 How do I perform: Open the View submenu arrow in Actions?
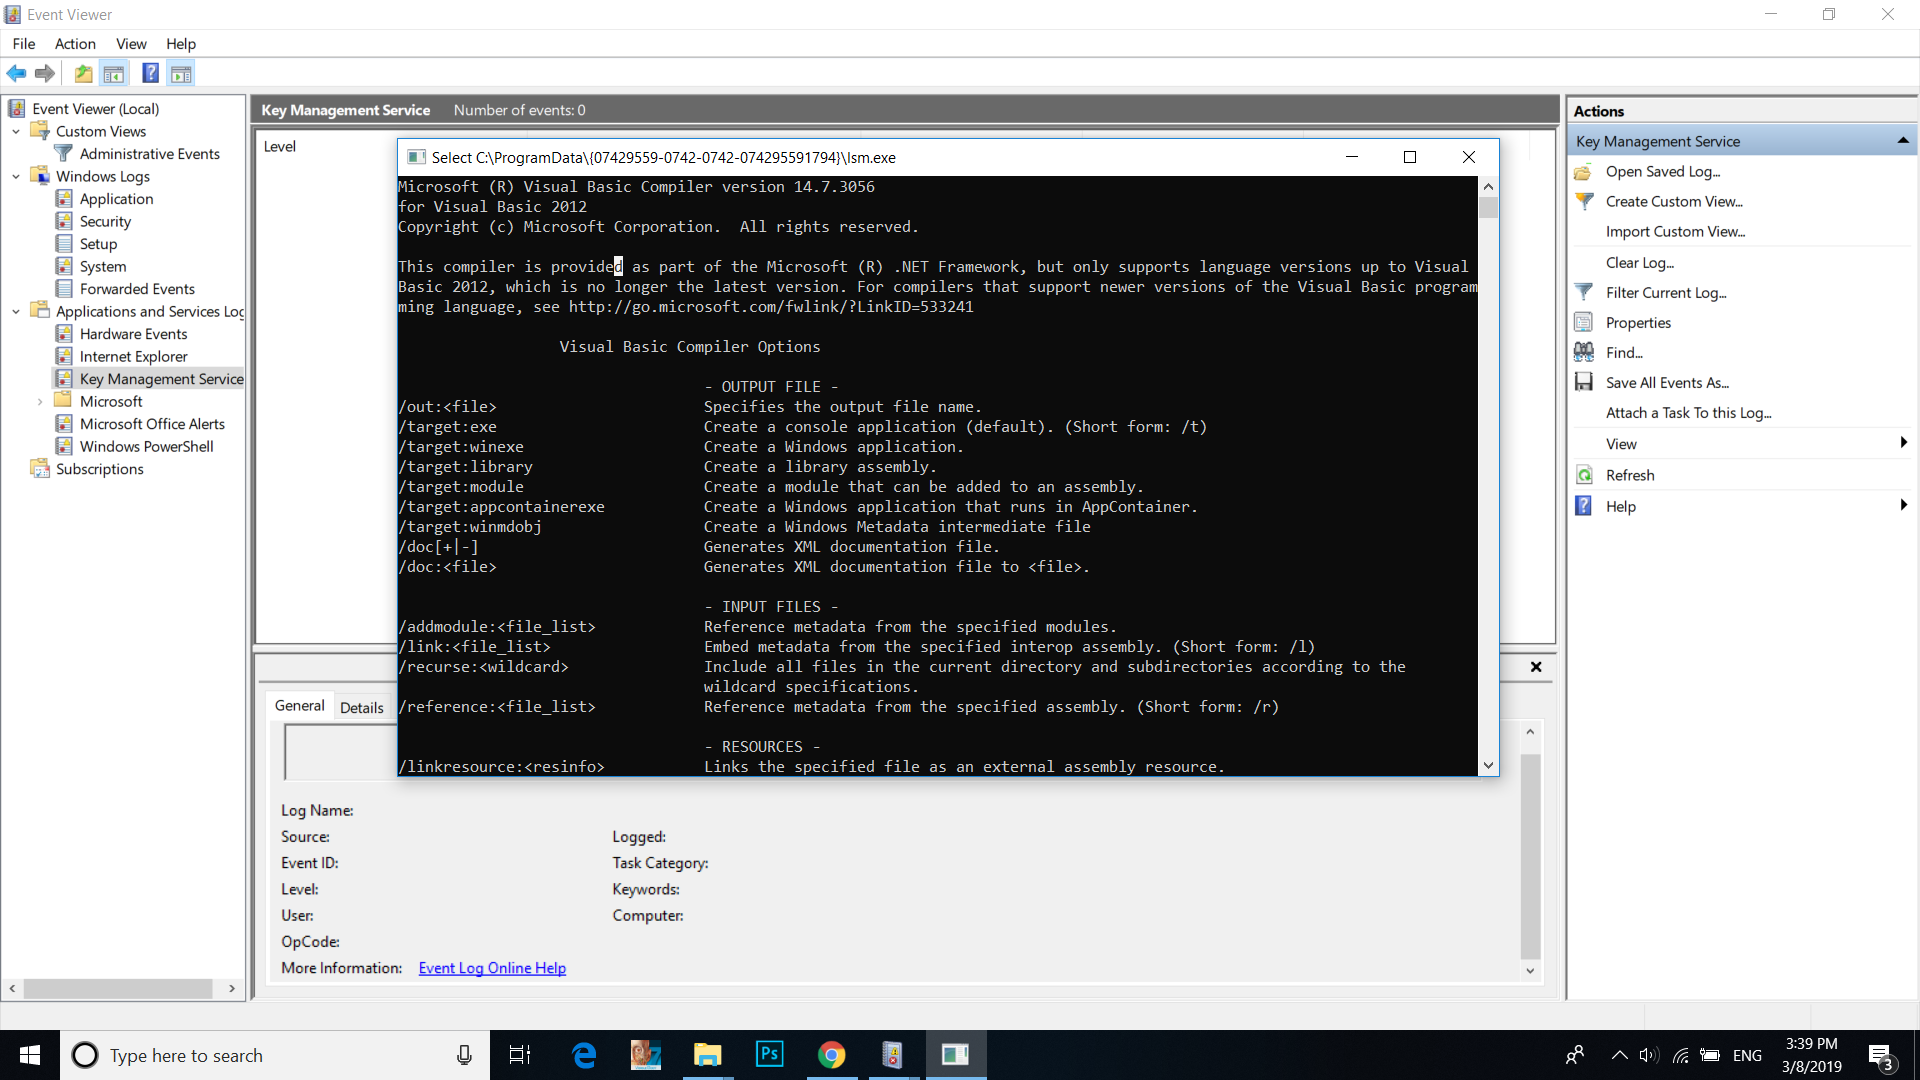pyautogui.click(x=1903, y=443)
